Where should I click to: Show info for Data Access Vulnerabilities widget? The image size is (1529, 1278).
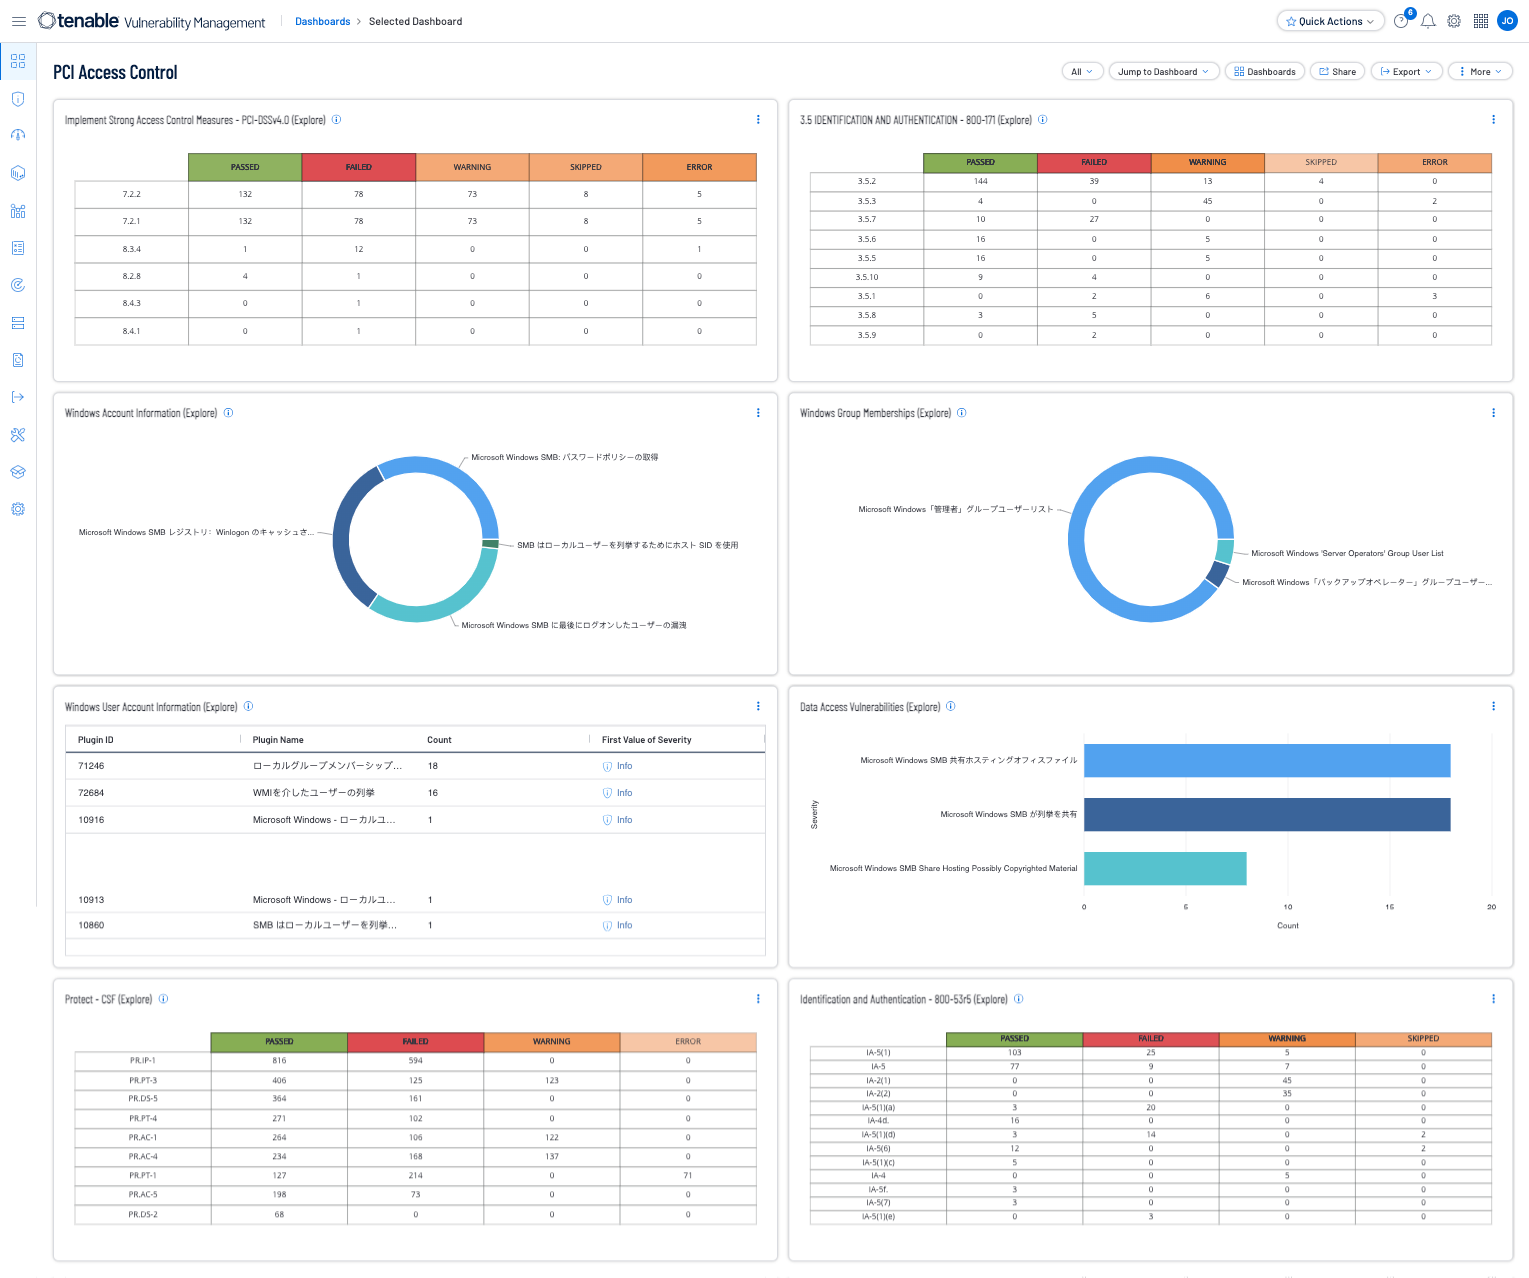pyautogui.click(x=951, y=706)
